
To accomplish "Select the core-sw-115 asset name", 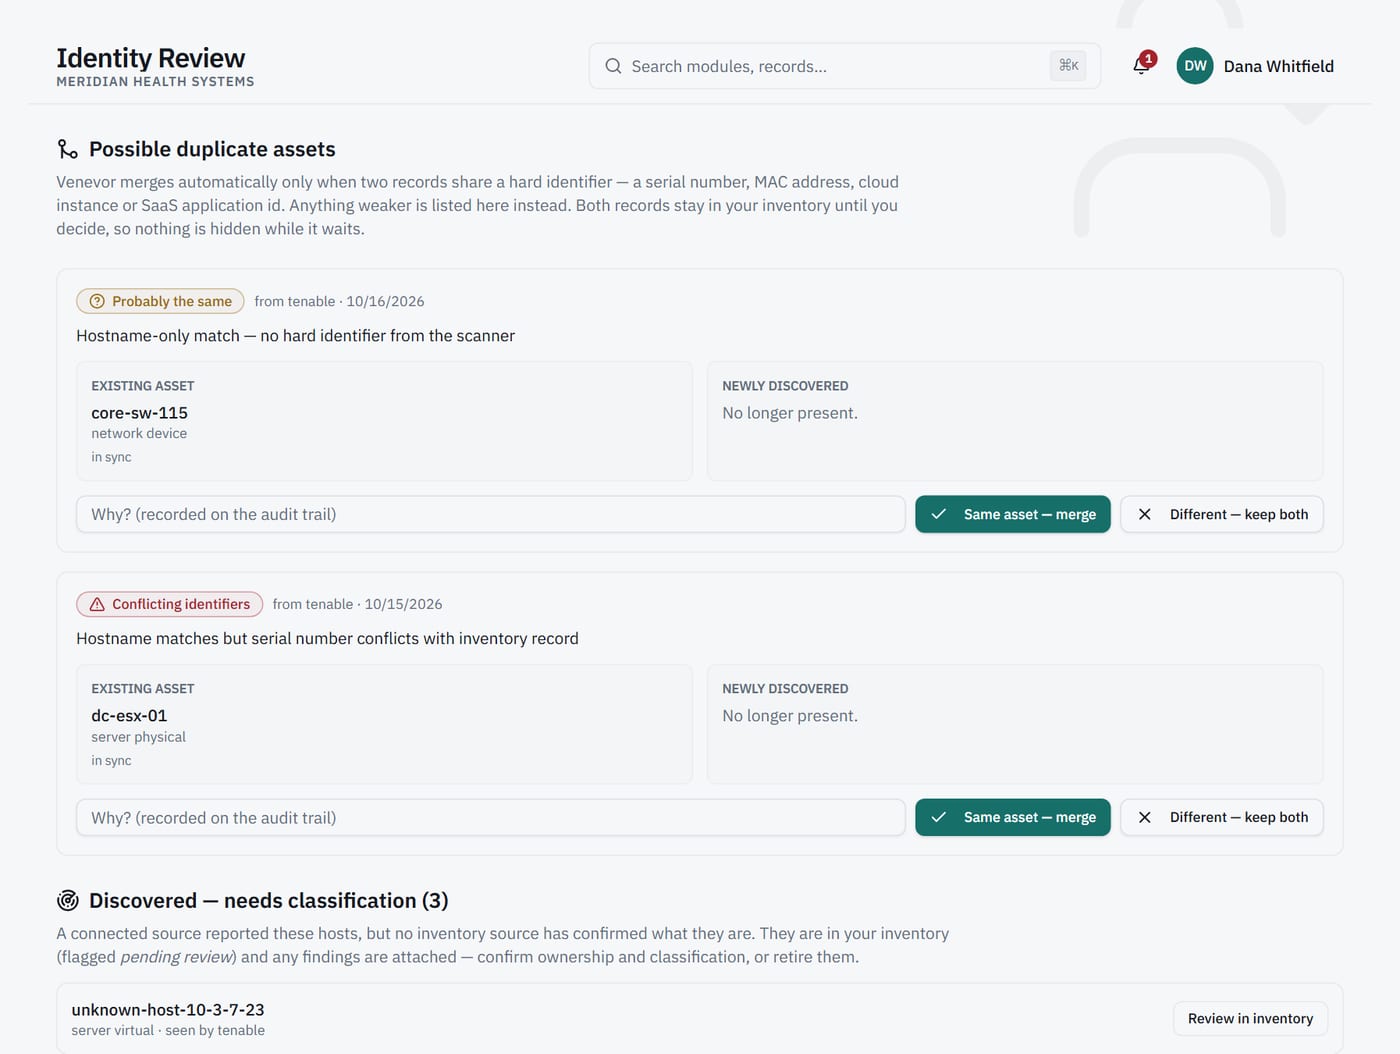I will (x=139, y=413).
